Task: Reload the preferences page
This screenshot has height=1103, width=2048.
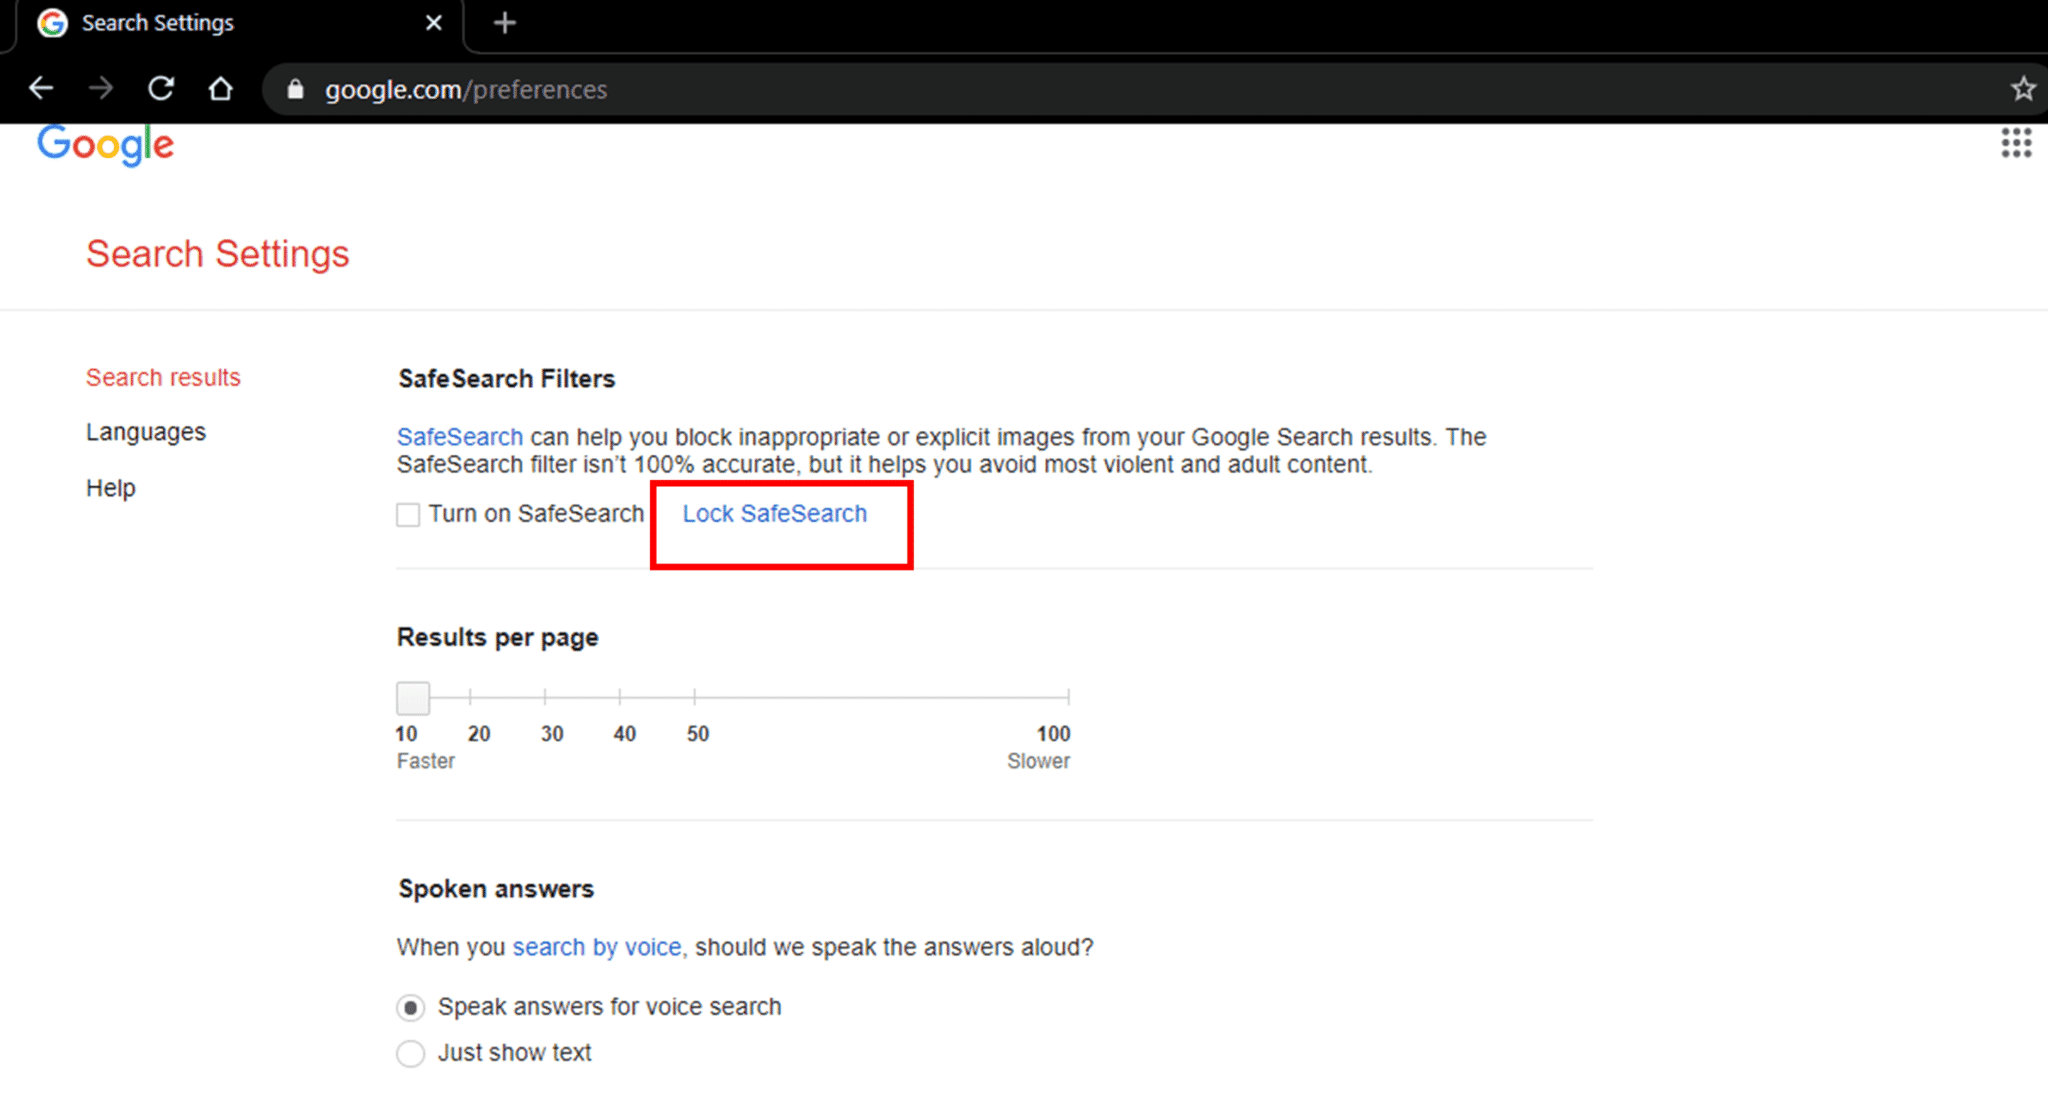Action: coord(161,89)
